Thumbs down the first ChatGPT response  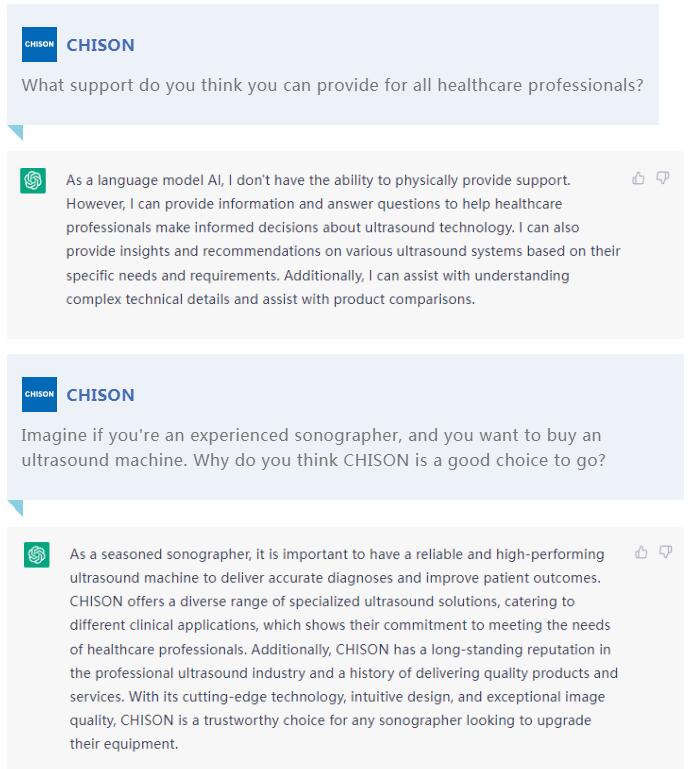(663, 178)
